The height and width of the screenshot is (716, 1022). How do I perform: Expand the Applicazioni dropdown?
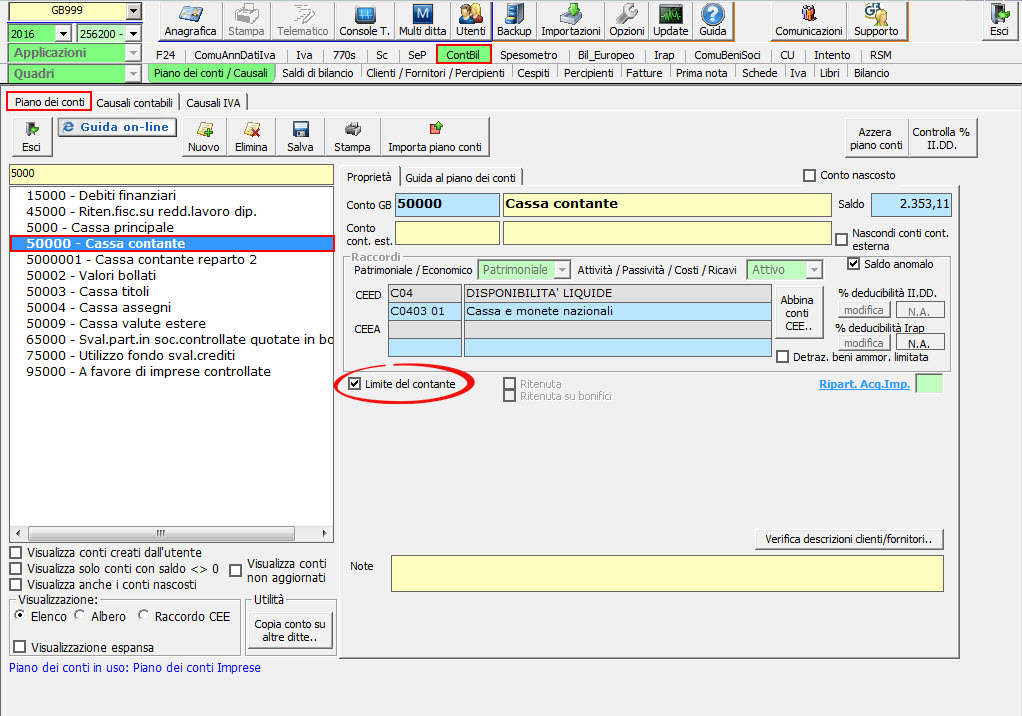click(133, 53)
